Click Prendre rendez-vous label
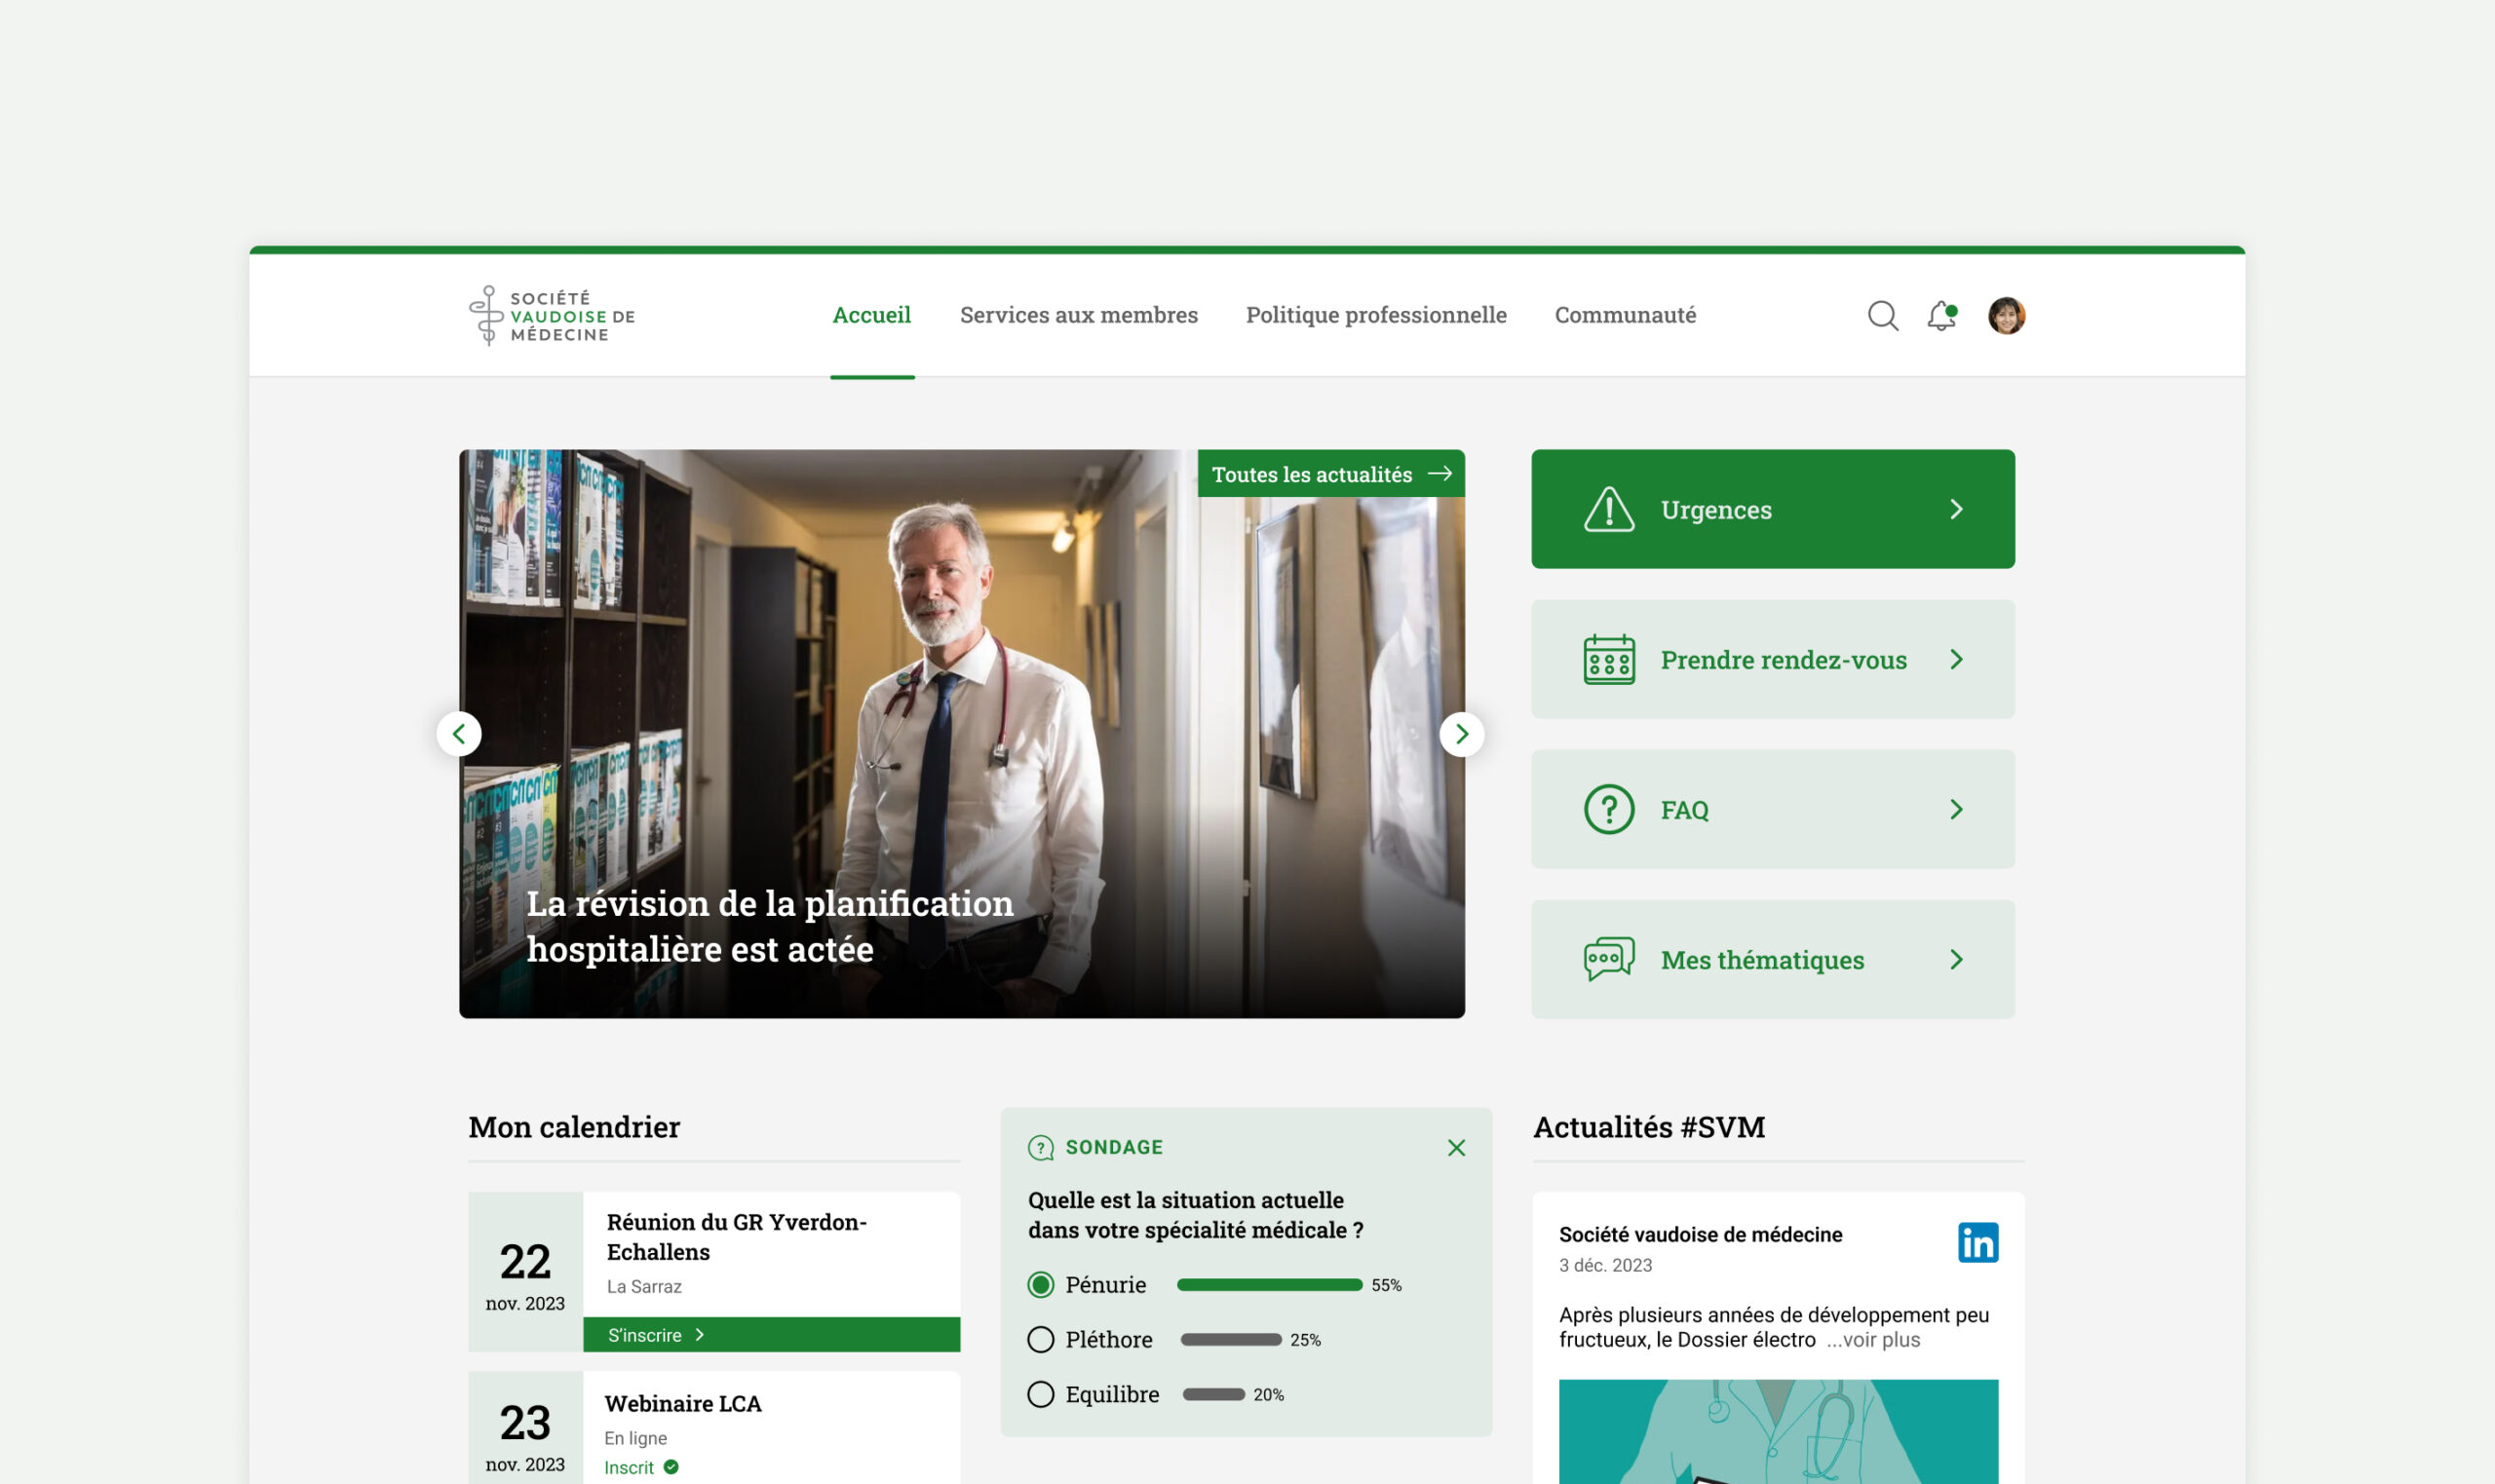 (x=1783, y=660)
